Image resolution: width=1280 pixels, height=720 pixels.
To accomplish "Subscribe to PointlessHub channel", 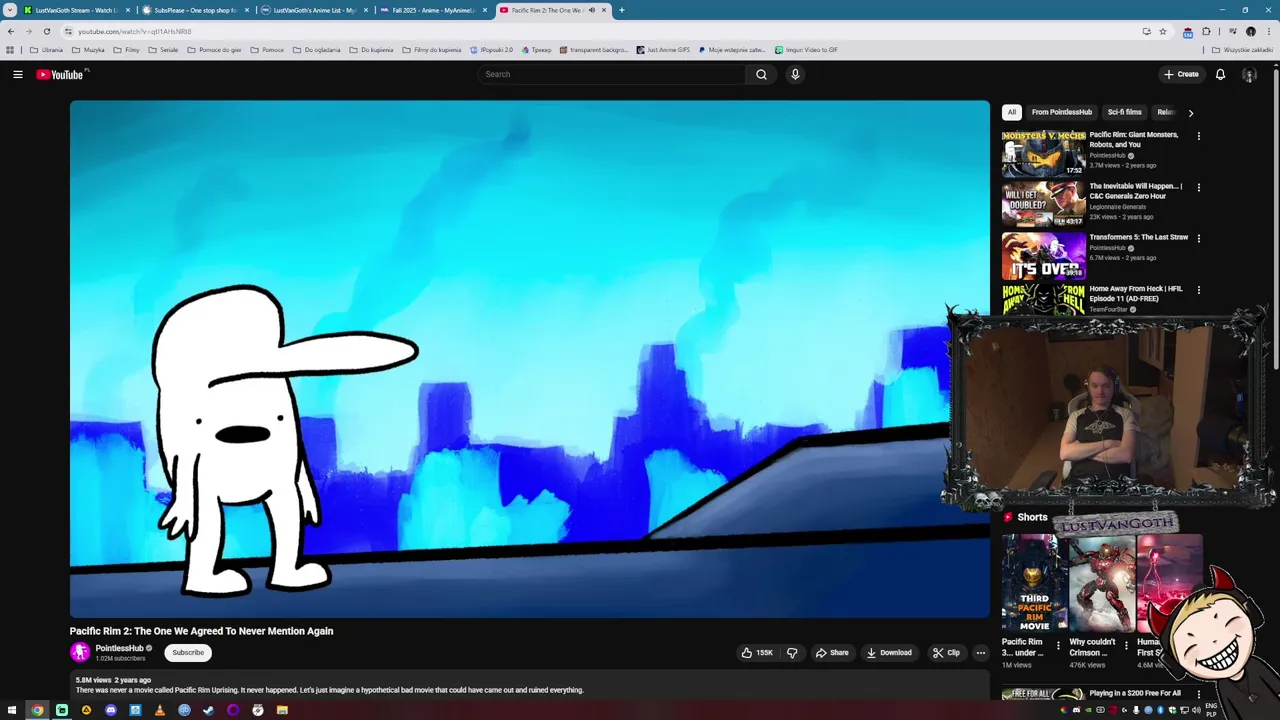I will click(188, 653).
